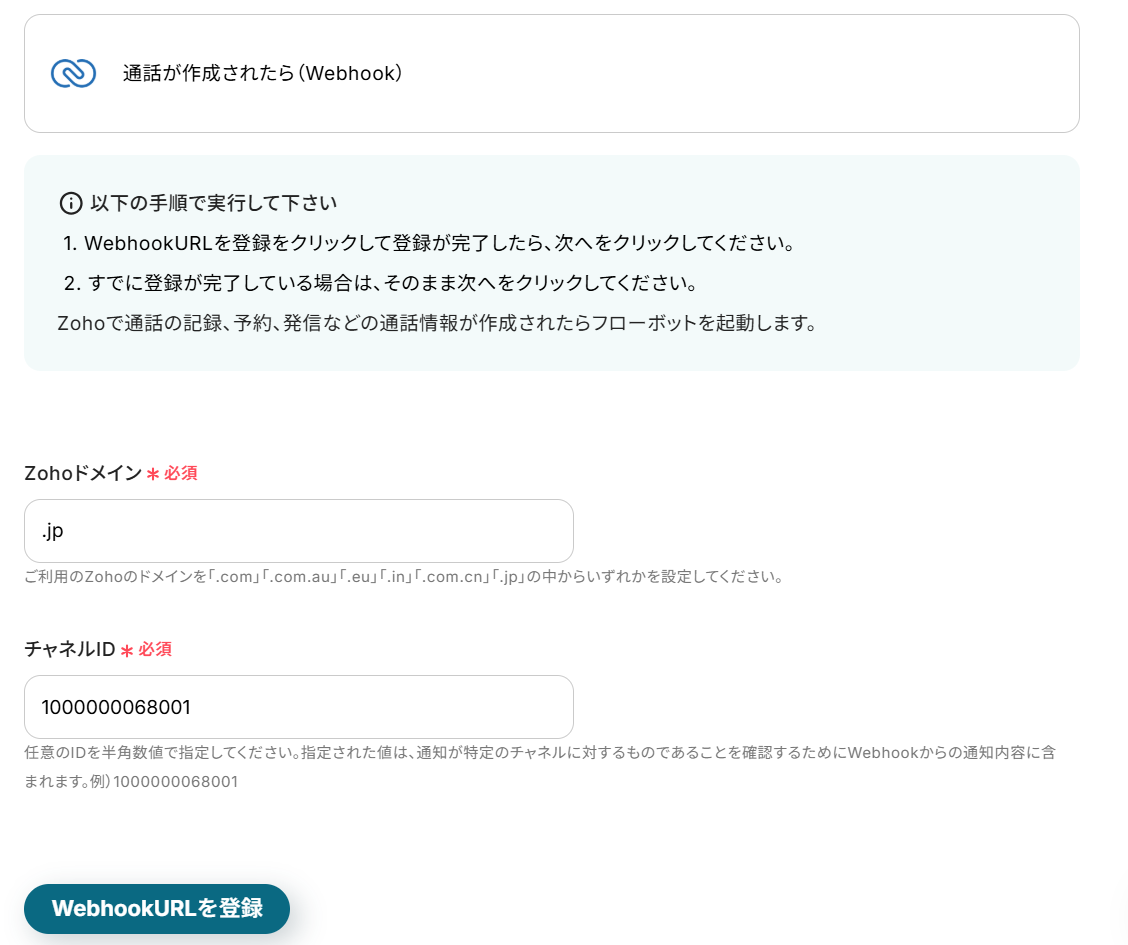The width and height of the screenshot is (1128, 945).
Task: Select the Zohoドメイン field label
Action: point(83,473)
